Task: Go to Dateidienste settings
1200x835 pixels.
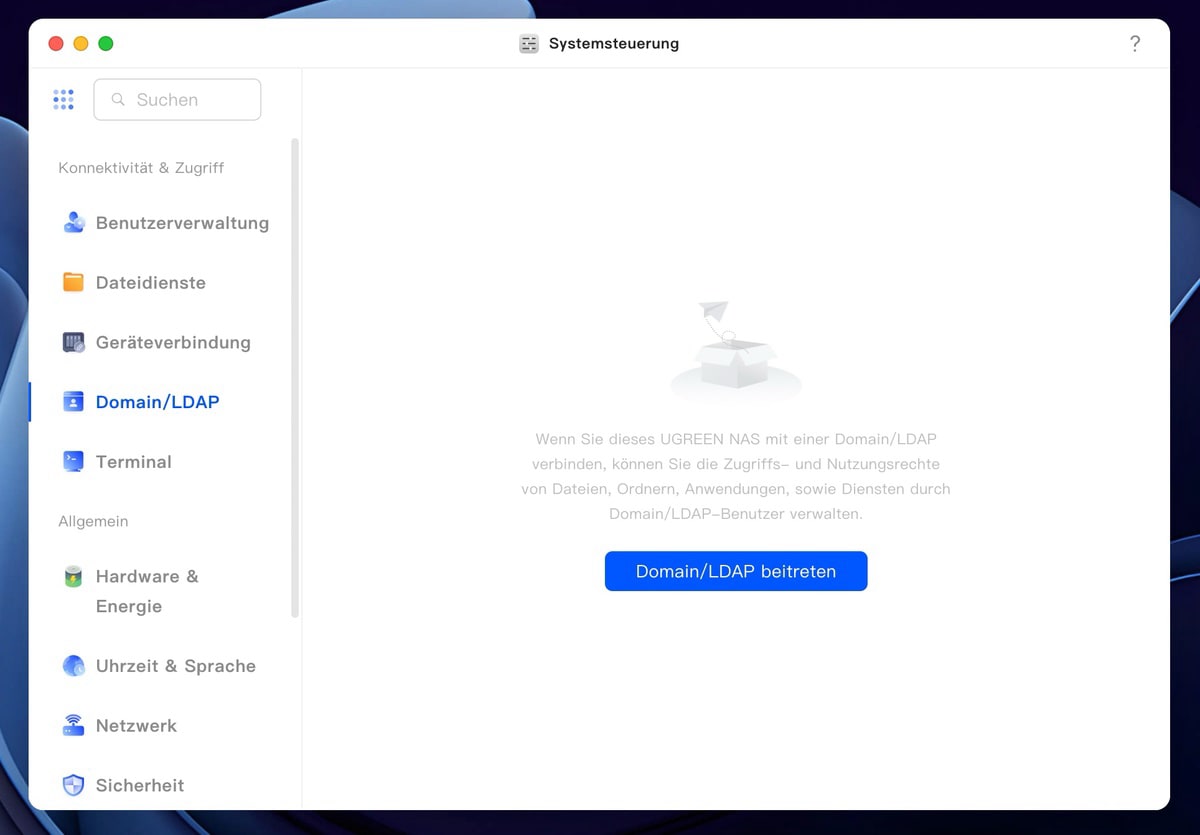Action: pos(150,283)
